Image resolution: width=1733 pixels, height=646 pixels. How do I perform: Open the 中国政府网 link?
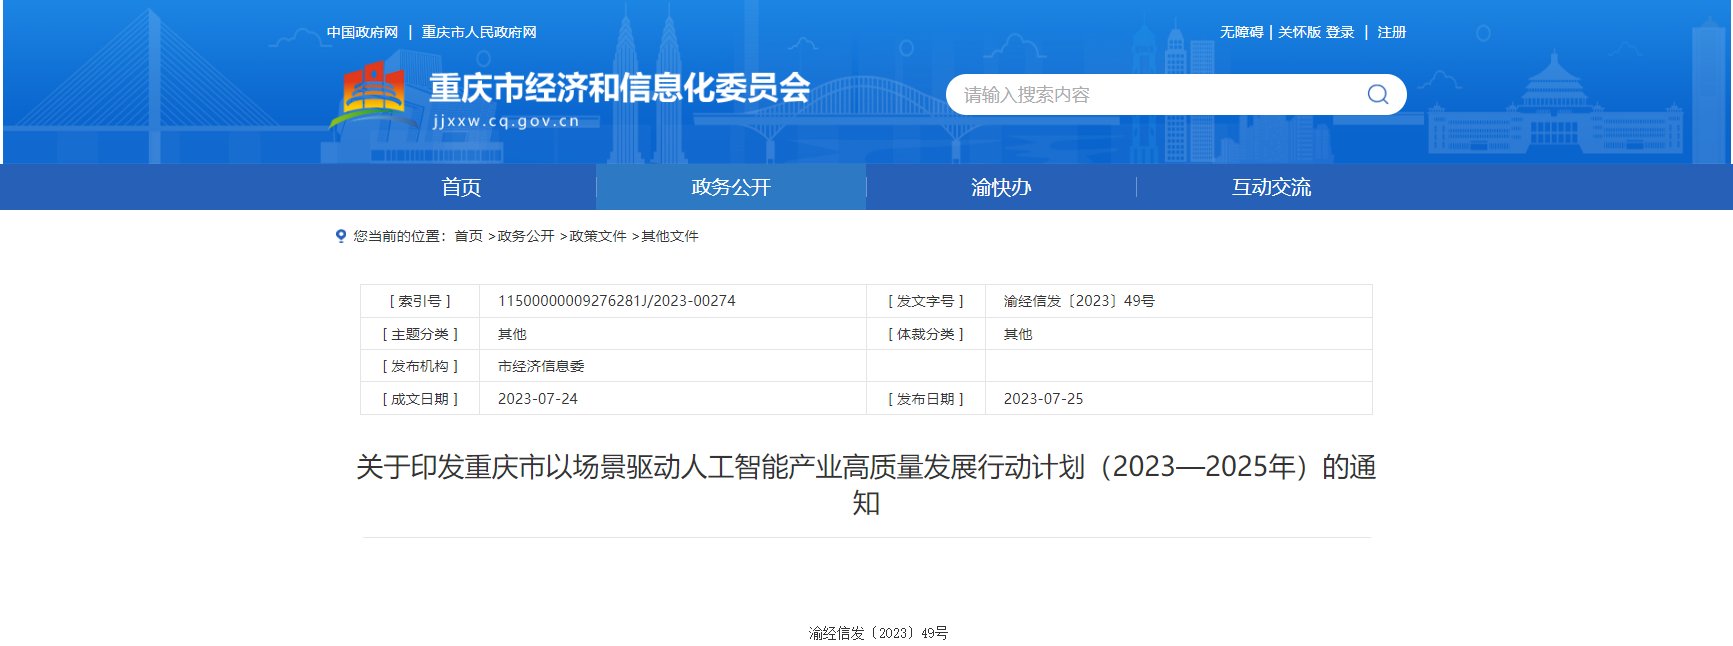tap(362, 32)
